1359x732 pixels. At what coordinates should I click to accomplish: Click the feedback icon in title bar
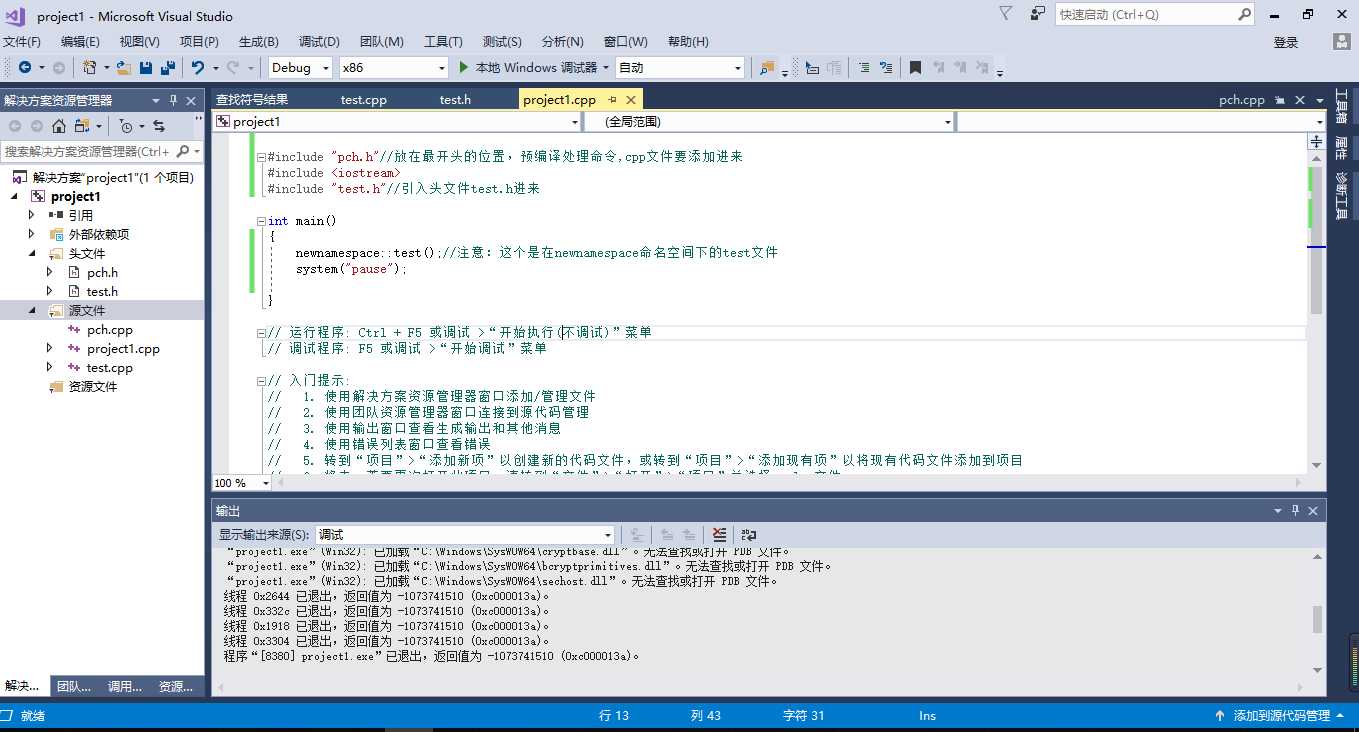point(1038,14)
